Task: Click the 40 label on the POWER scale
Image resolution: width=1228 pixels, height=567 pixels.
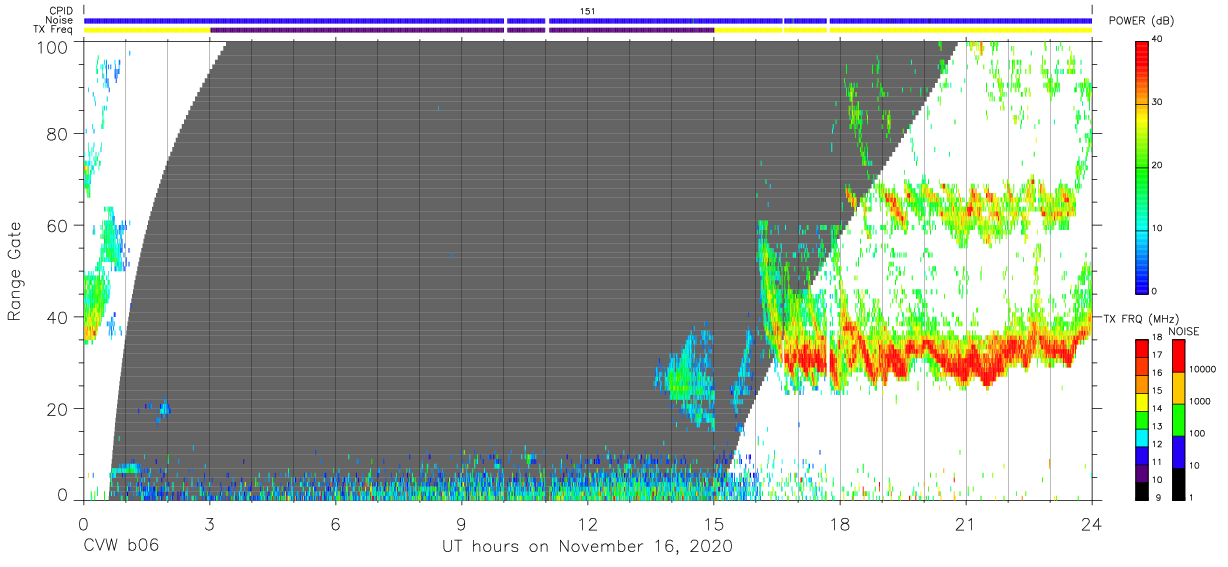Action: (x=1158, y=39)
